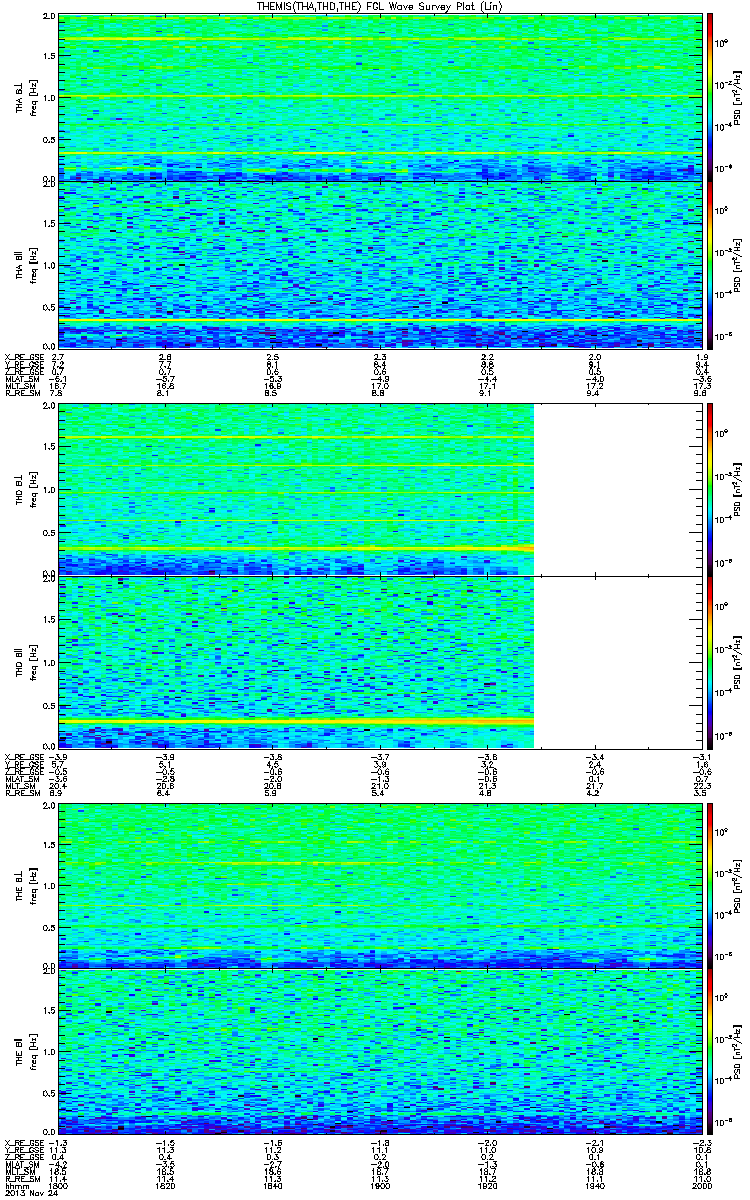750x1200 pixels.
Task: Click the color bar beside the THA BL panel
Action: pos(709,96)
